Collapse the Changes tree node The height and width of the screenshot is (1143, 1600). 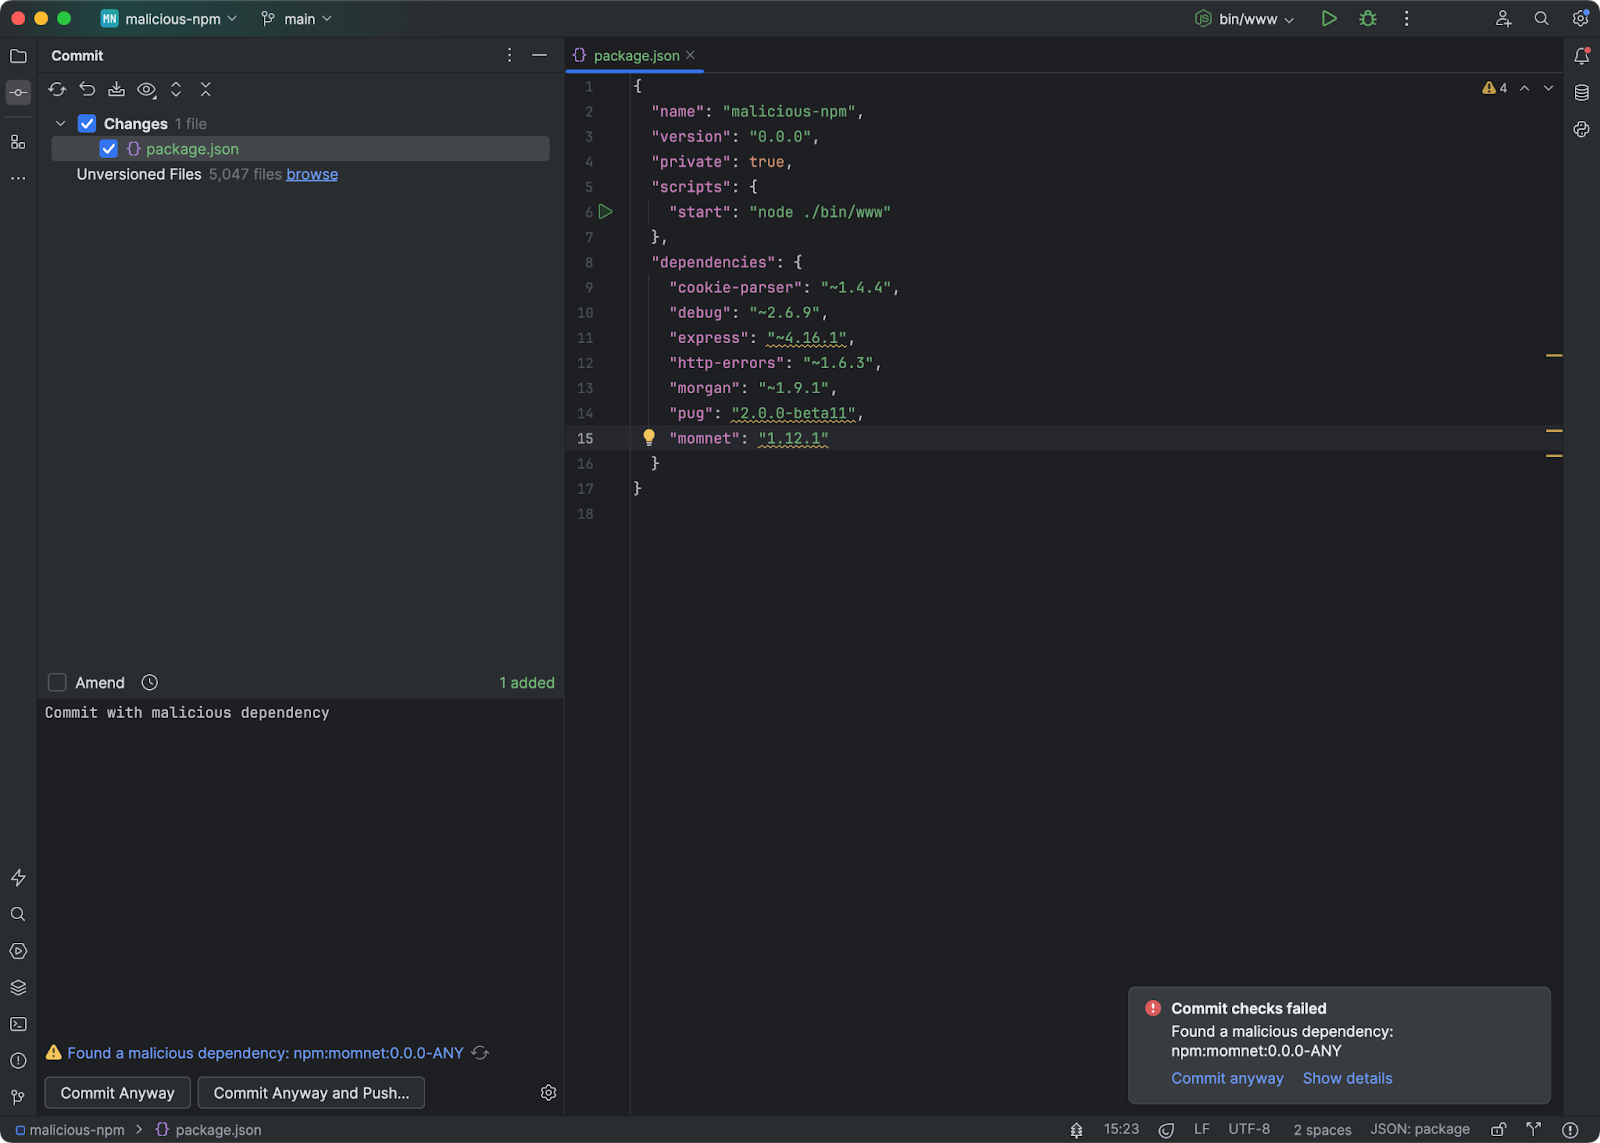click(x=61, y=124)
